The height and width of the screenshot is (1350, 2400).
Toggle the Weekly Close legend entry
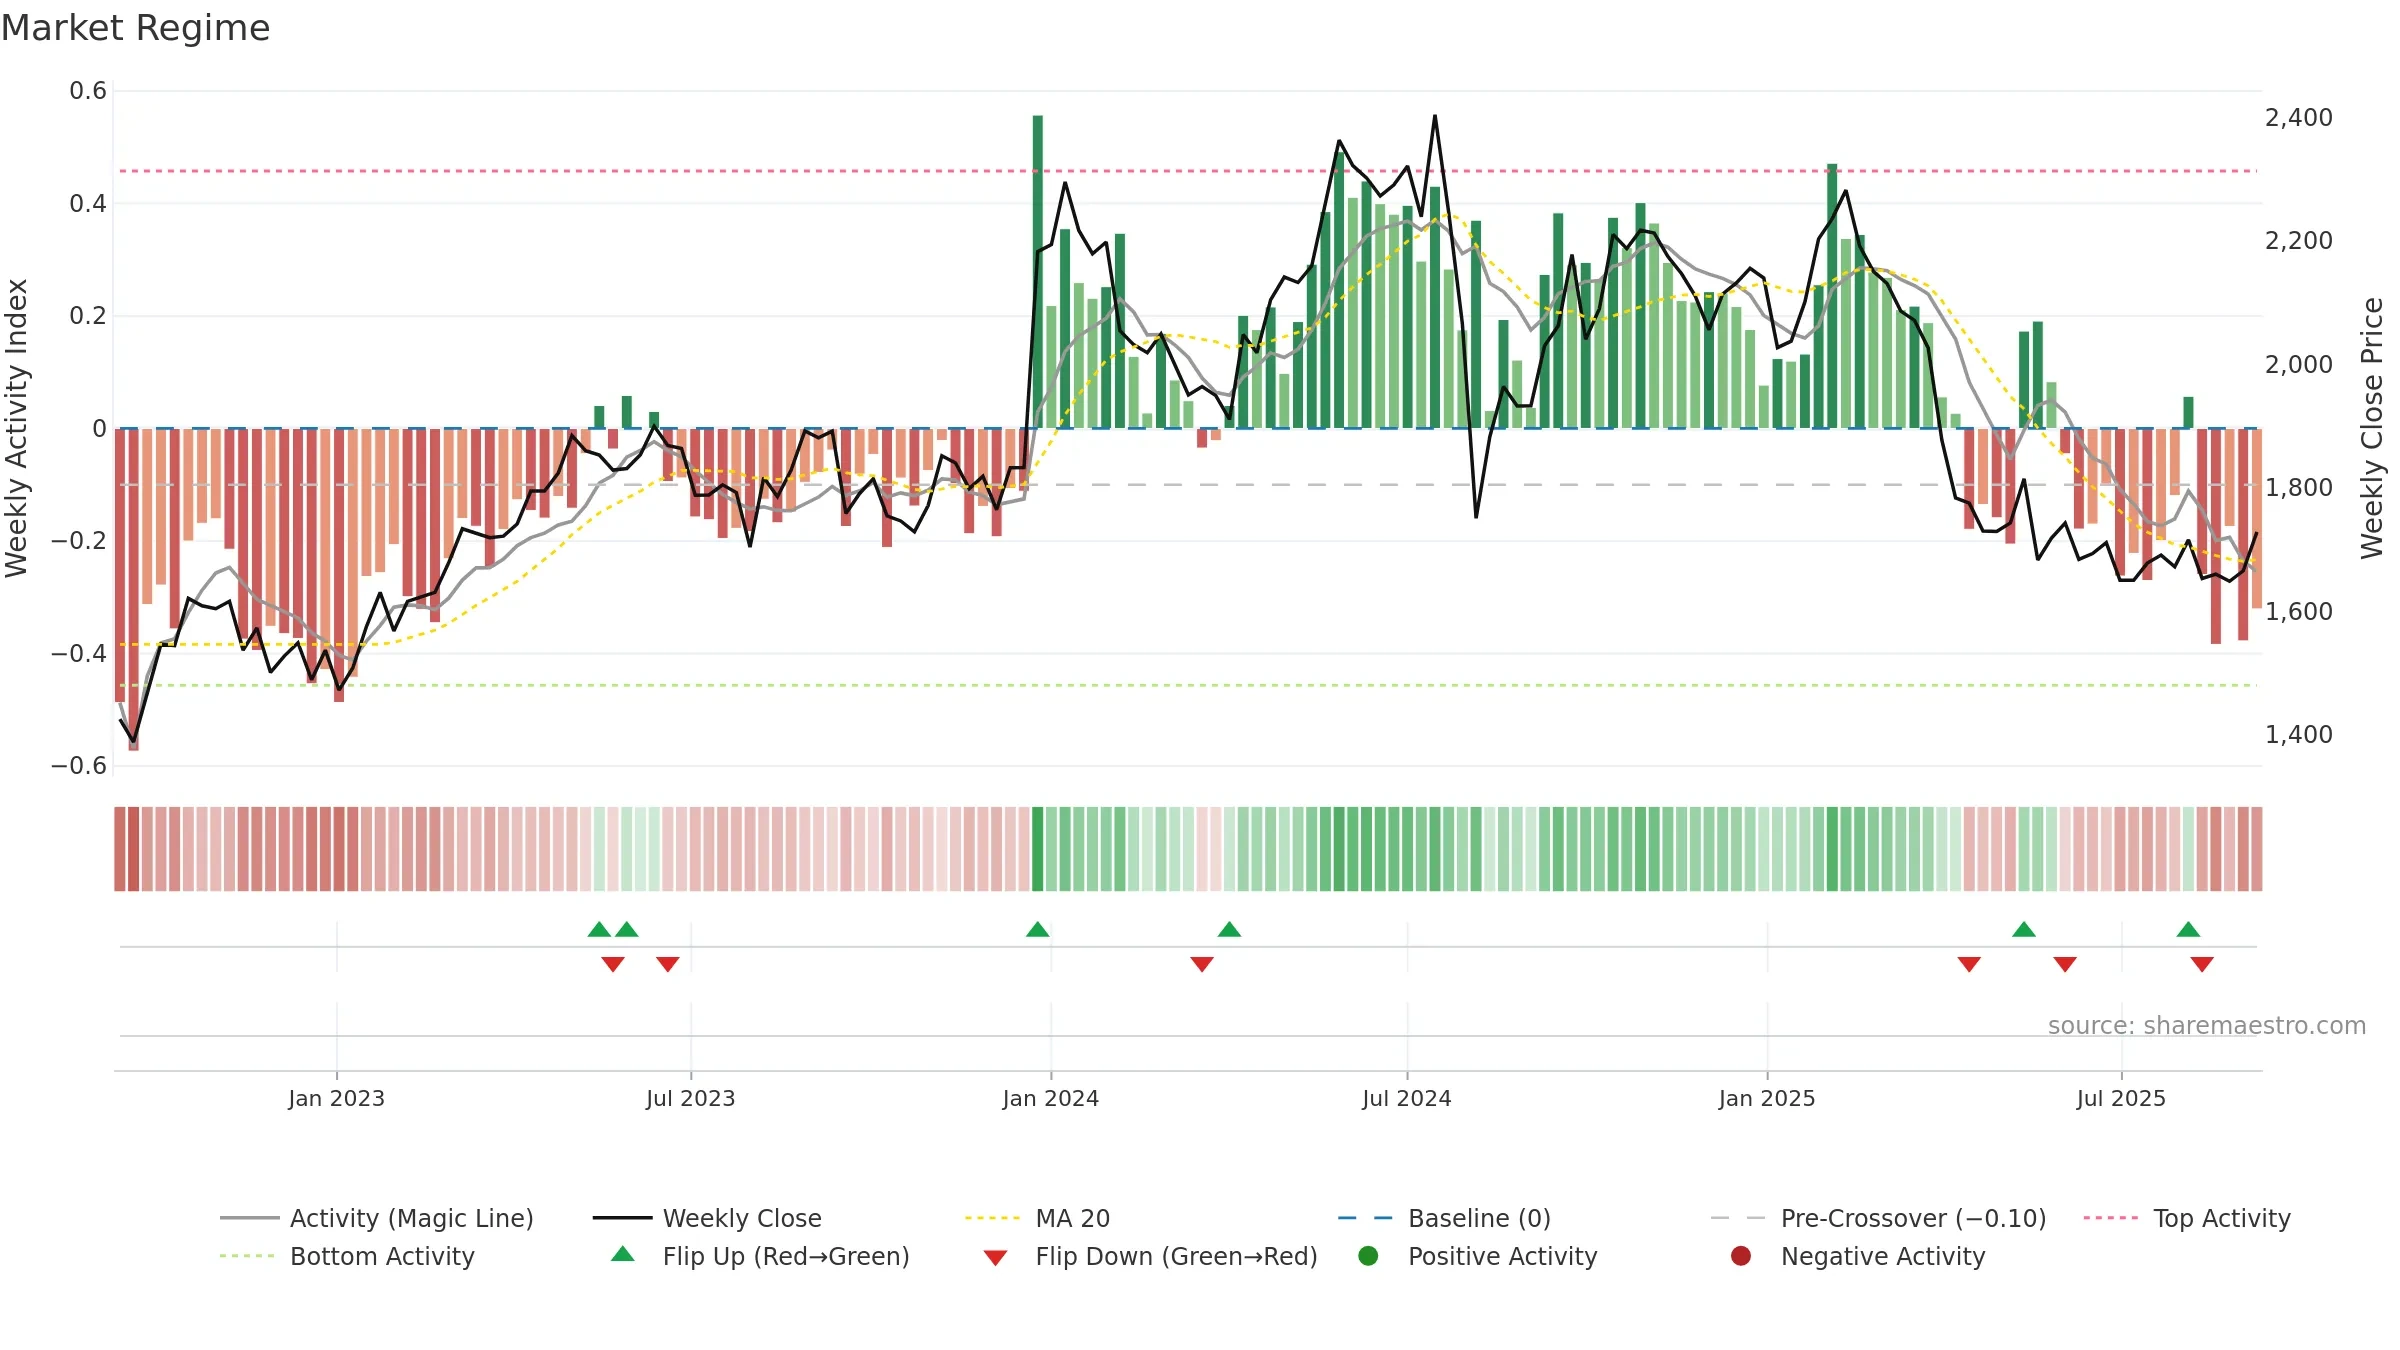coord(707,1218)
